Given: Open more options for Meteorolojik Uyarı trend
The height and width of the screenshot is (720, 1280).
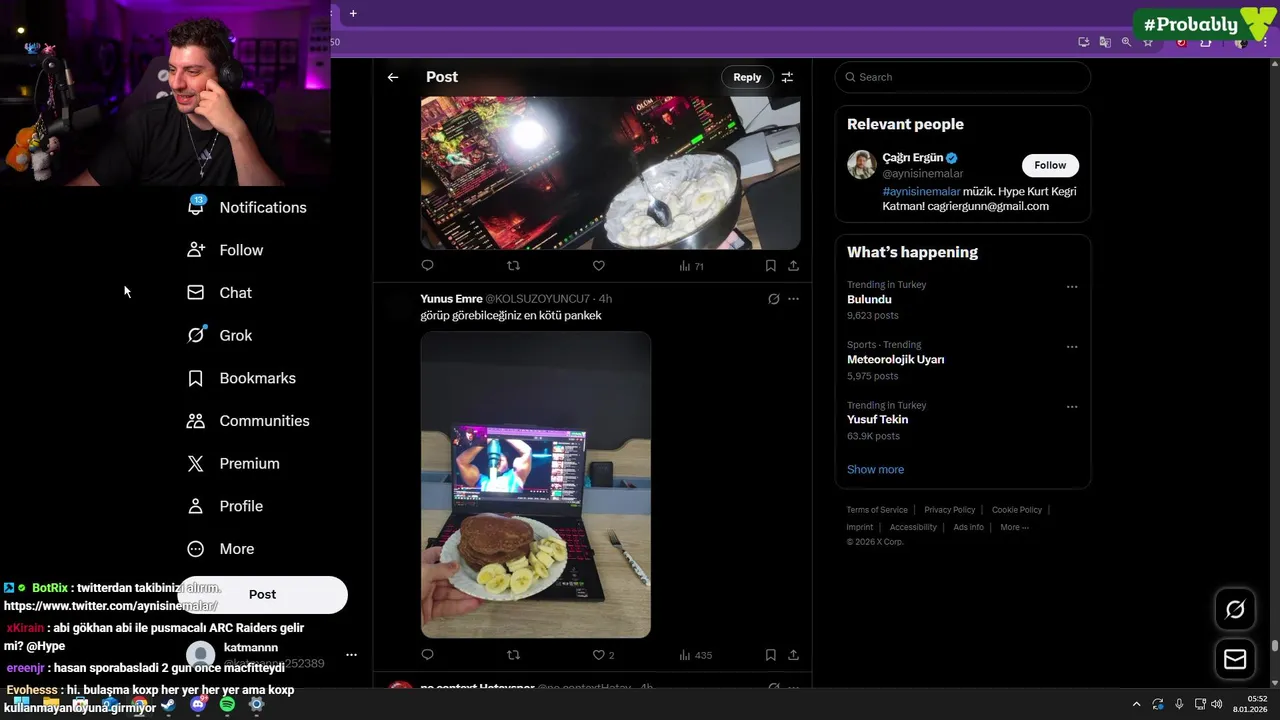Looking at the screenshot, I should 1072,347.
